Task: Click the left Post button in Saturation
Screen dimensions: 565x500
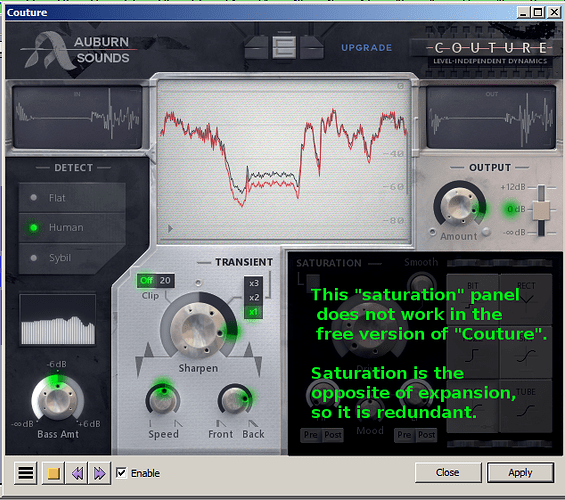Action: pos(333,435)
